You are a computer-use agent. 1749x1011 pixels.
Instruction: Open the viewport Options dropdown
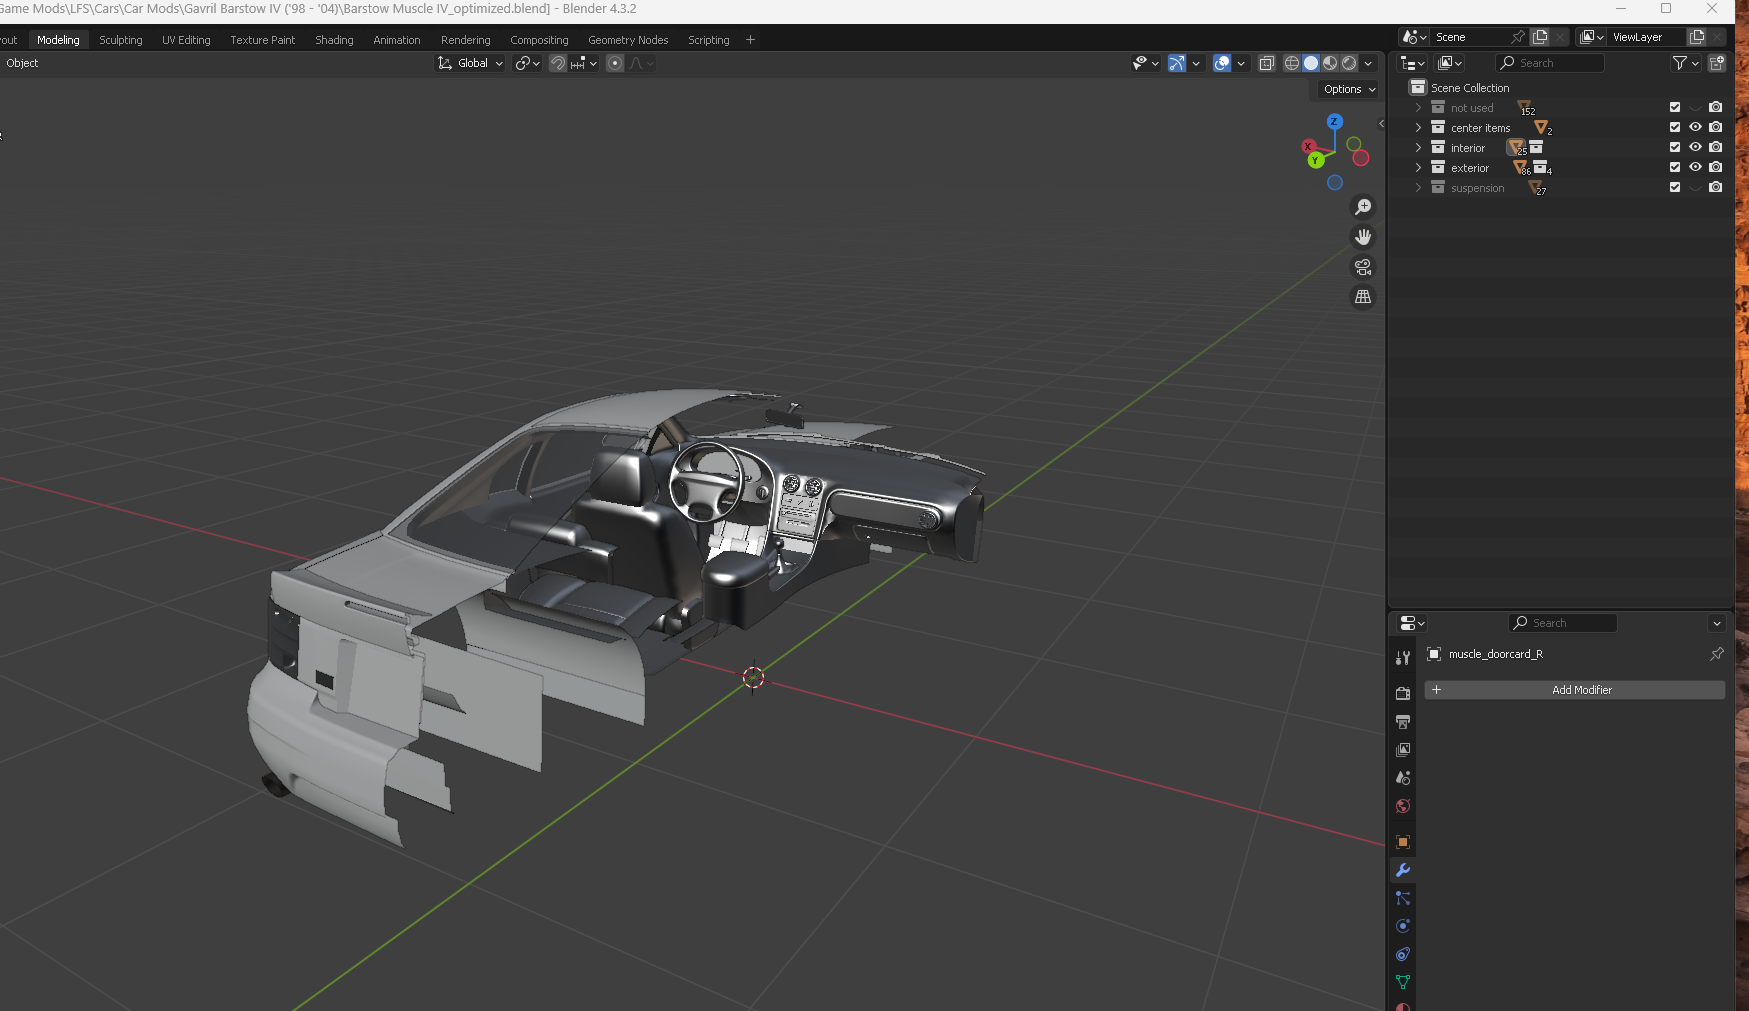[x=1349, y=89]
